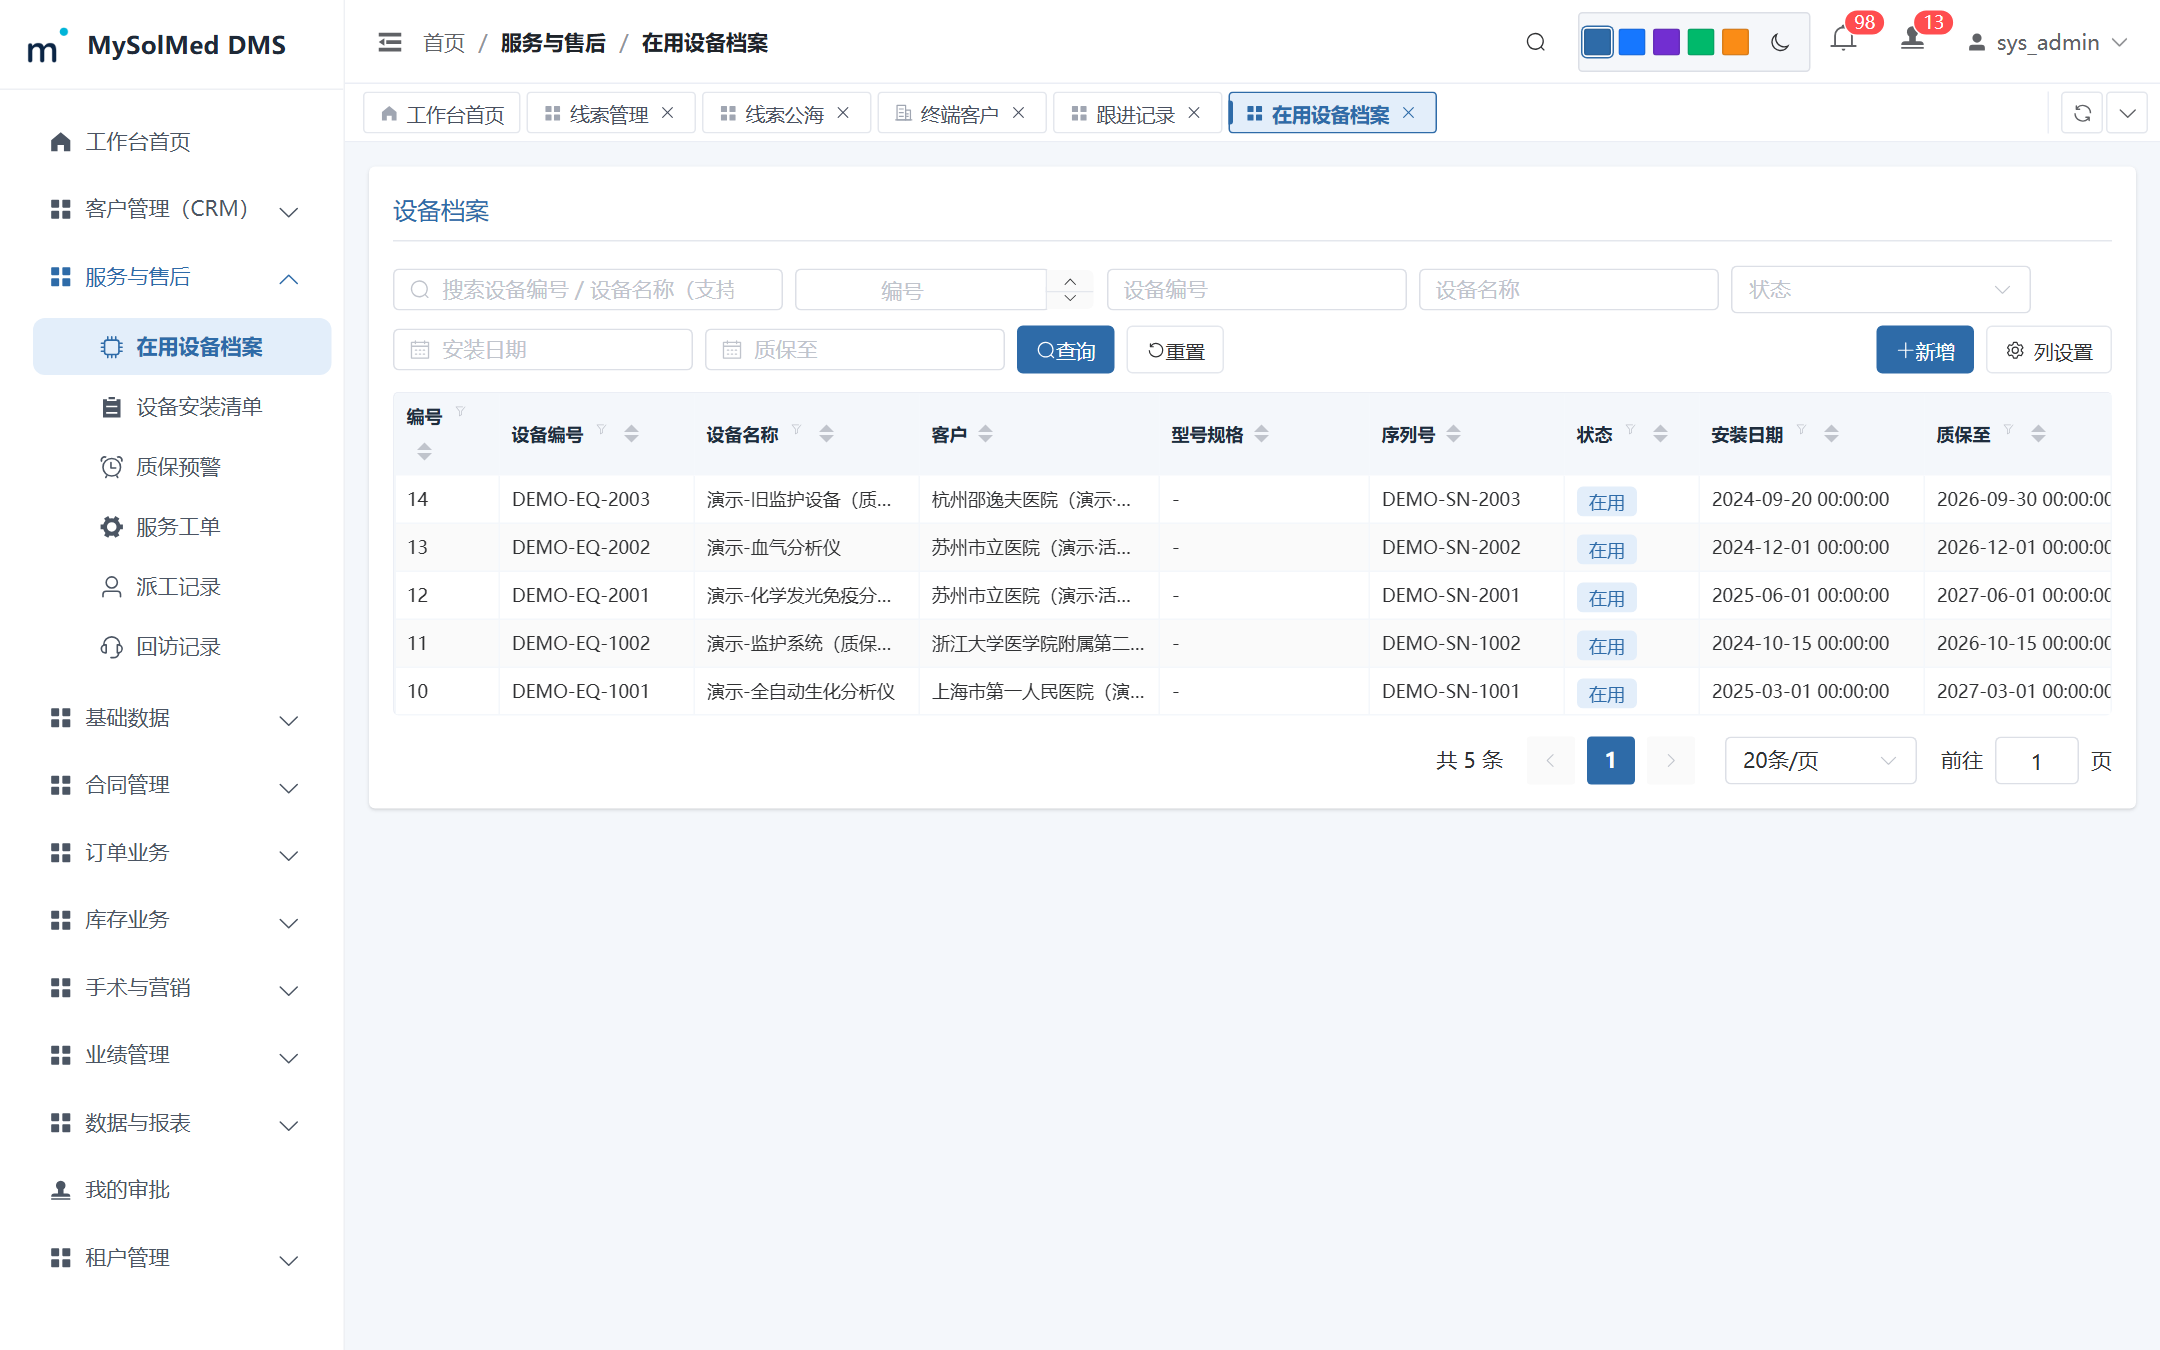Viewport: 2160px width, 1350px height.
Task: Close the 线索管理 tab
Action: (668, 113)
